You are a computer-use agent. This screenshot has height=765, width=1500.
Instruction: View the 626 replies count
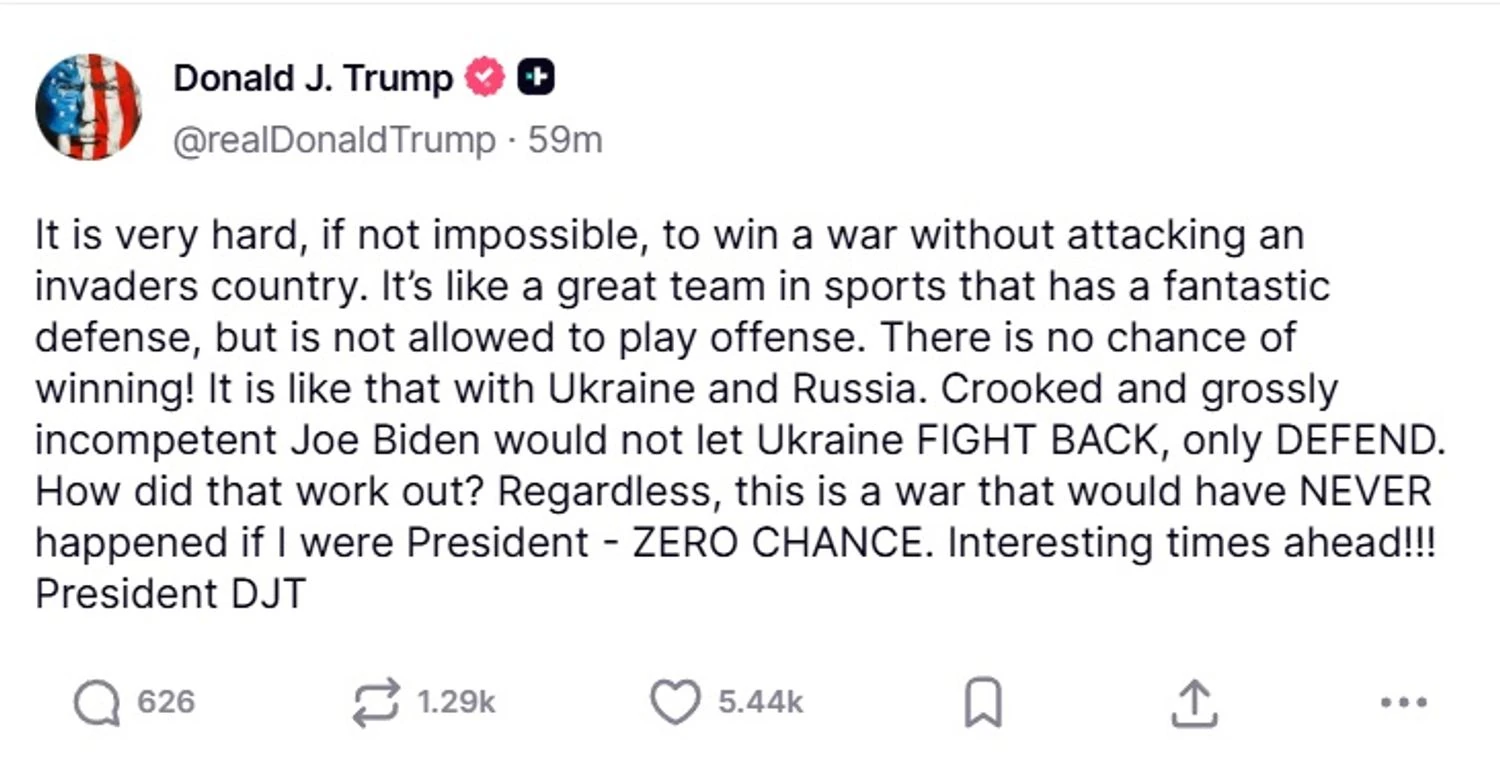pyautogui.click(x=165, y=702)
